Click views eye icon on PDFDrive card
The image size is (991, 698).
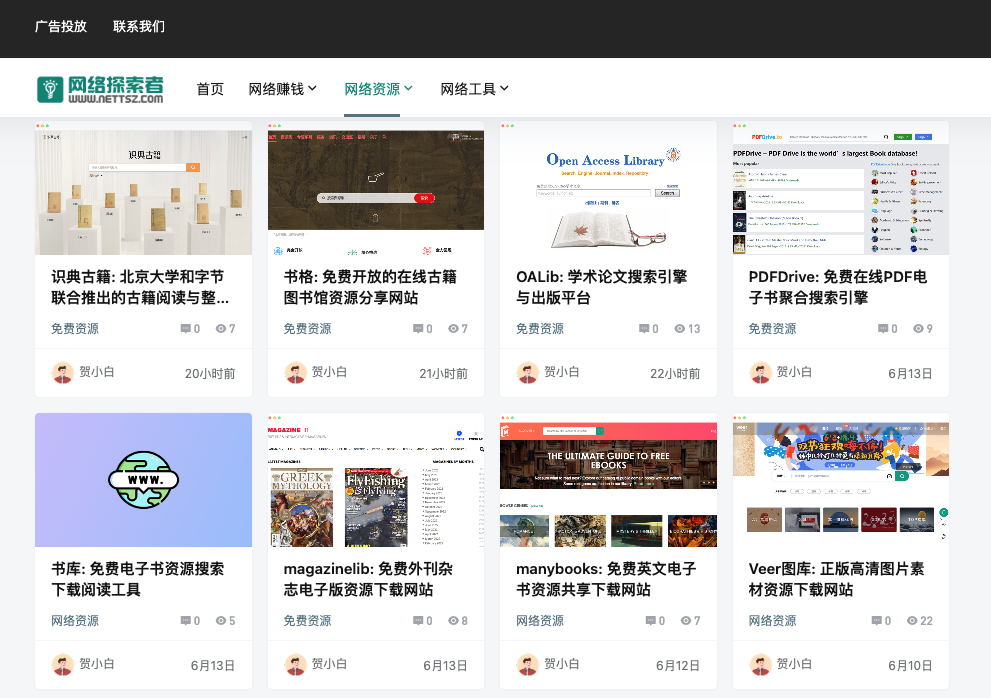coord(918,329)
